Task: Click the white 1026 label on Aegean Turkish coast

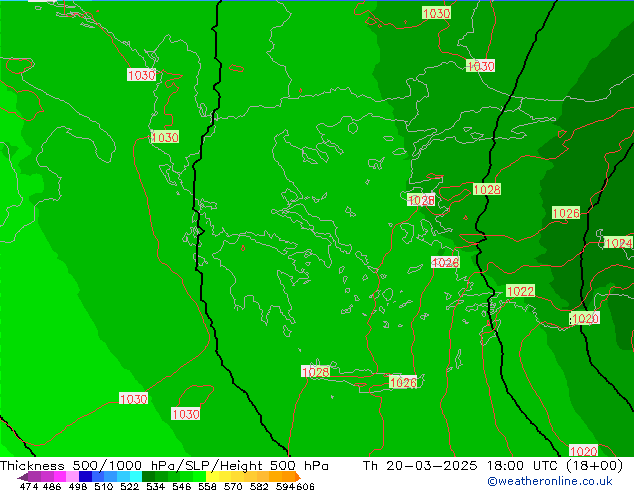Action: click(x=445, y=262)
